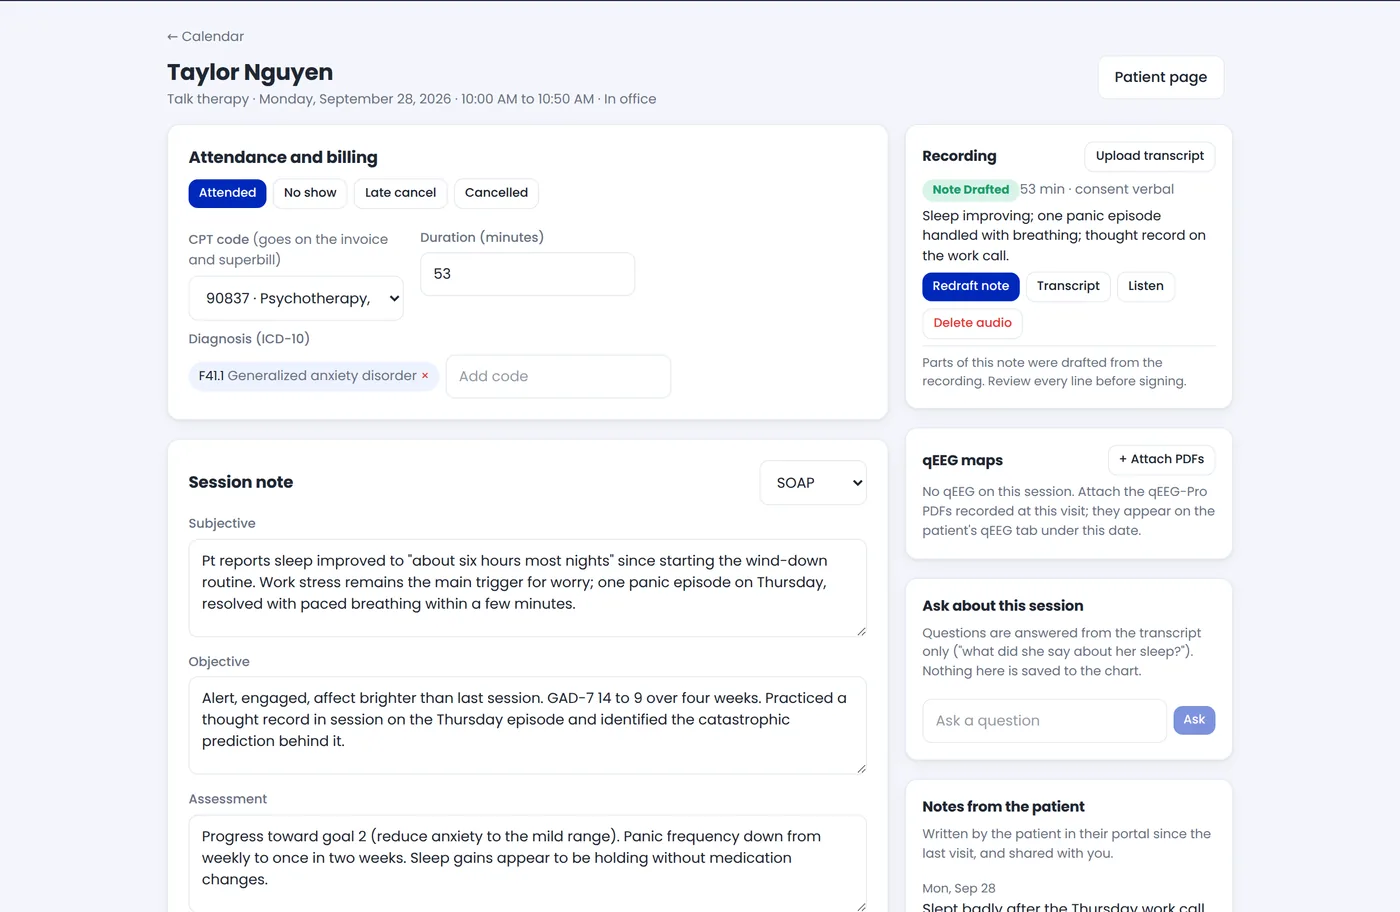Click the Add code field

tap(558, 376)
